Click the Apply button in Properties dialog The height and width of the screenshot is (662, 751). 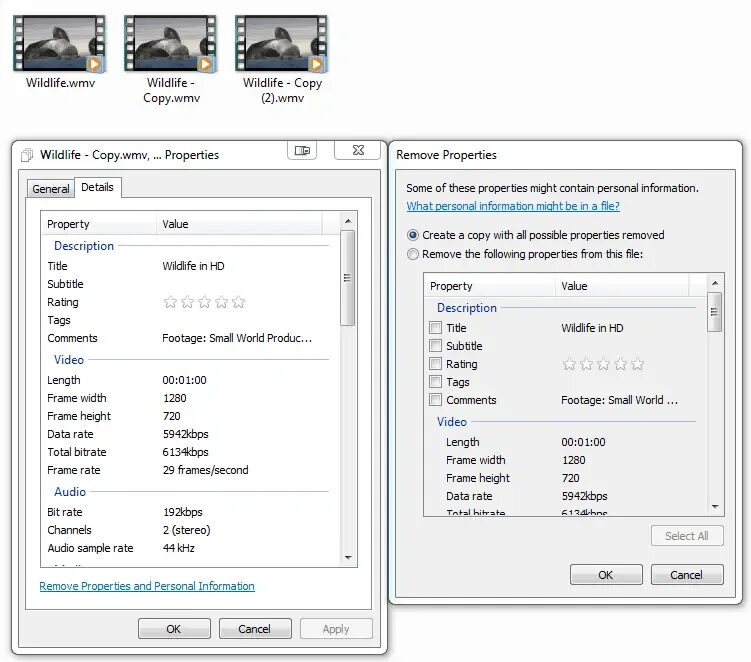point(336,628)
